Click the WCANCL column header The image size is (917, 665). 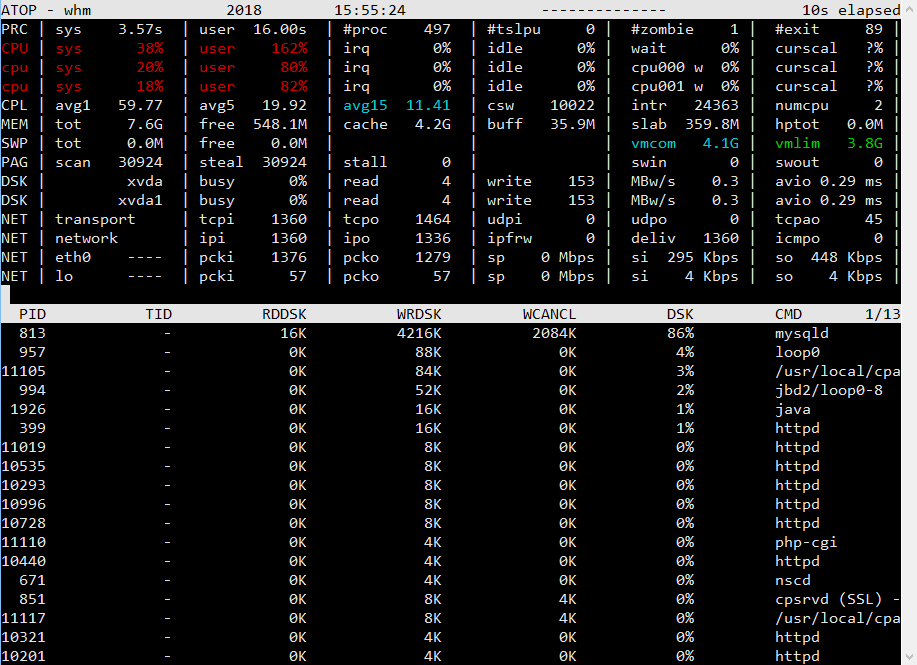550,314
